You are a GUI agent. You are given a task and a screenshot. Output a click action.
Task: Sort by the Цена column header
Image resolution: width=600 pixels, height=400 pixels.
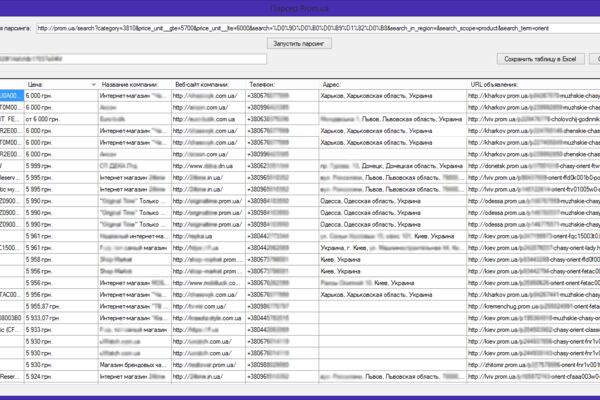coord(61,85)
